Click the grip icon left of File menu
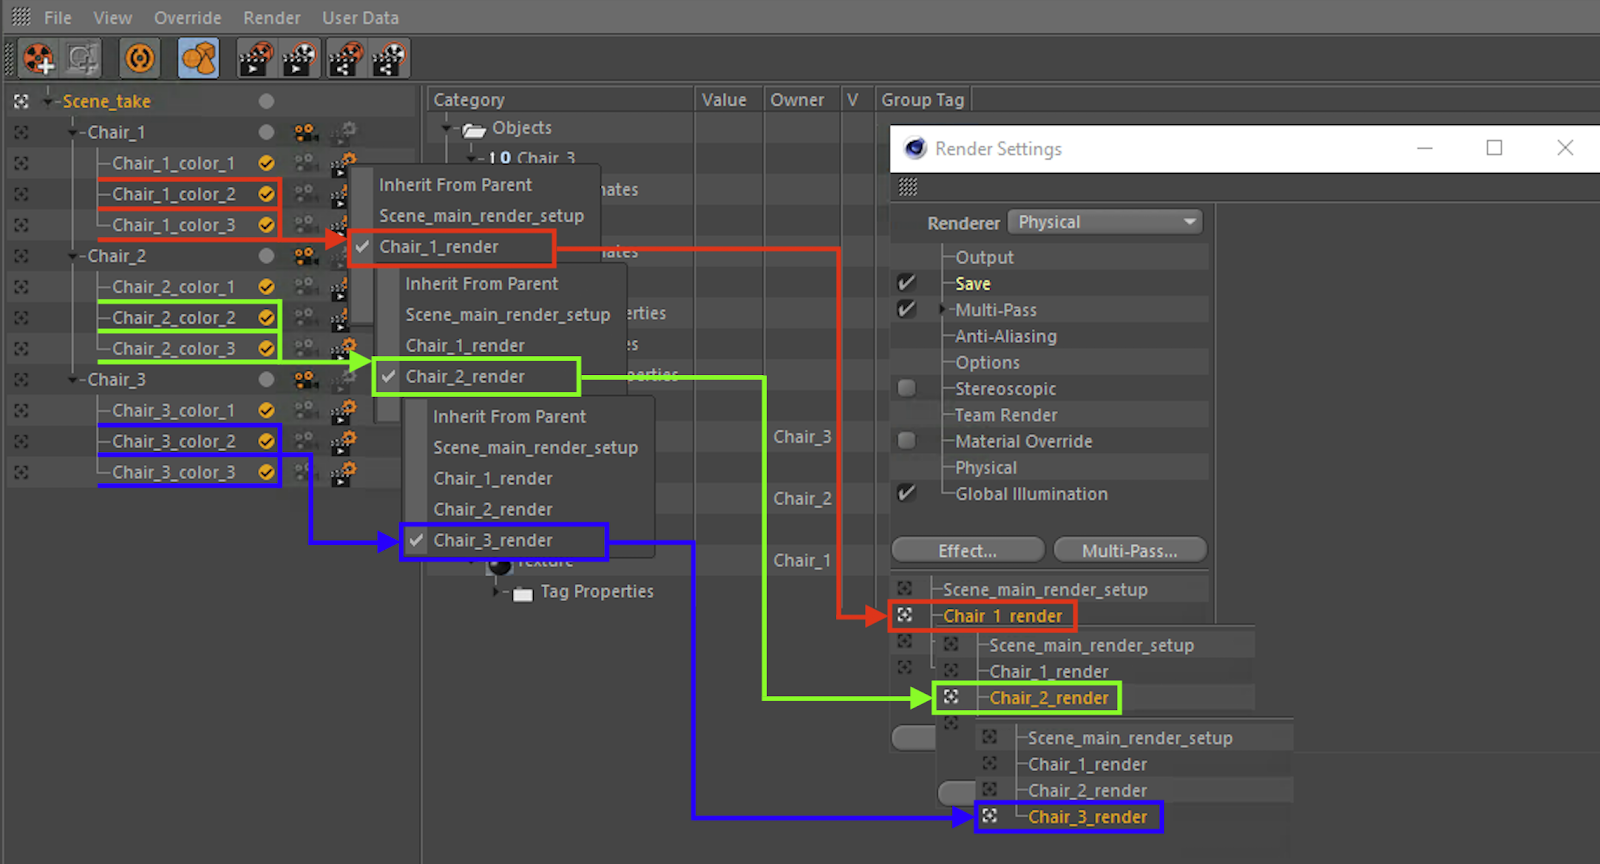 (x=20, y=17)
